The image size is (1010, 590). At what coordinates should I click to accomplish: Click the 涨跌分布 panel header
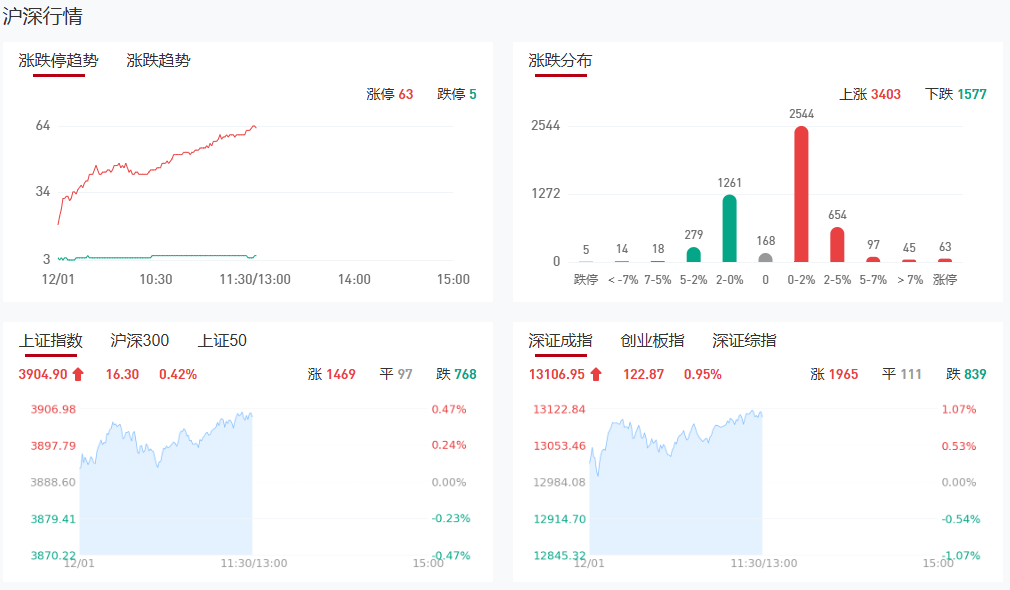[x=561, y=61]
